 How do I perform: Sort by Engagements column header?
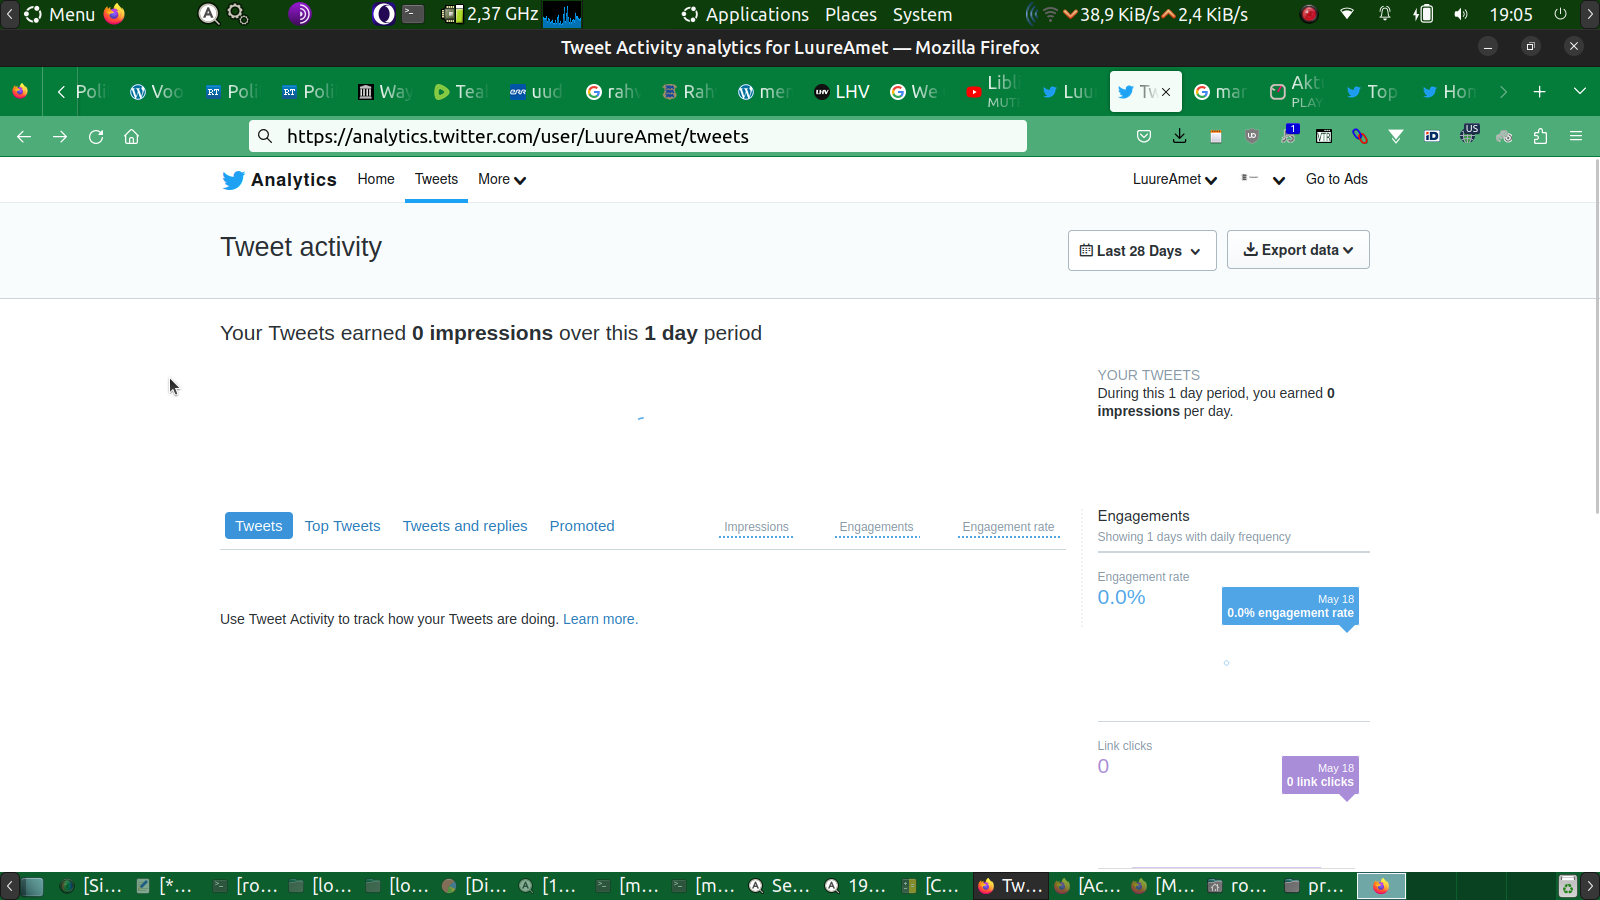876,527
